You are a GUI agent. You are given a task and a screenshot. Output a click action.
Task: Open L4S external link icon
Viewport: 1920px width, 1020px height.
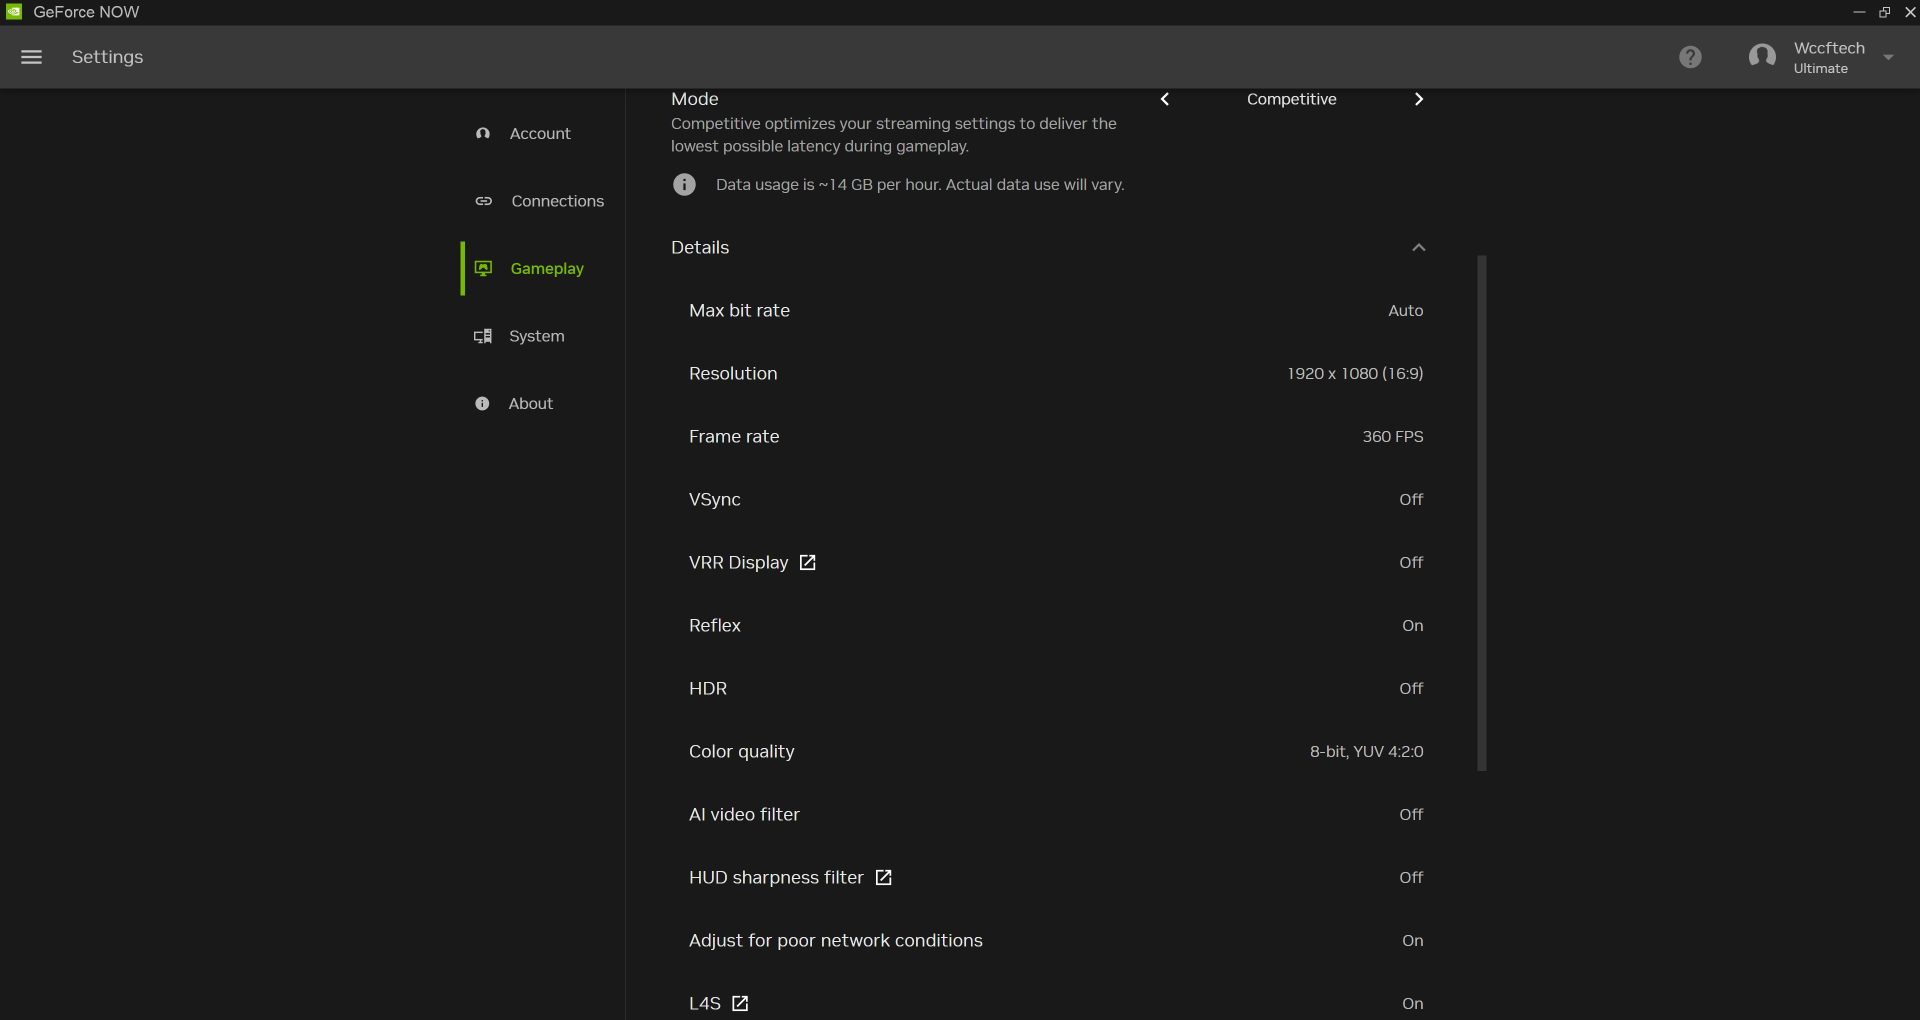pyautogui.click(x=740, y=1003)
